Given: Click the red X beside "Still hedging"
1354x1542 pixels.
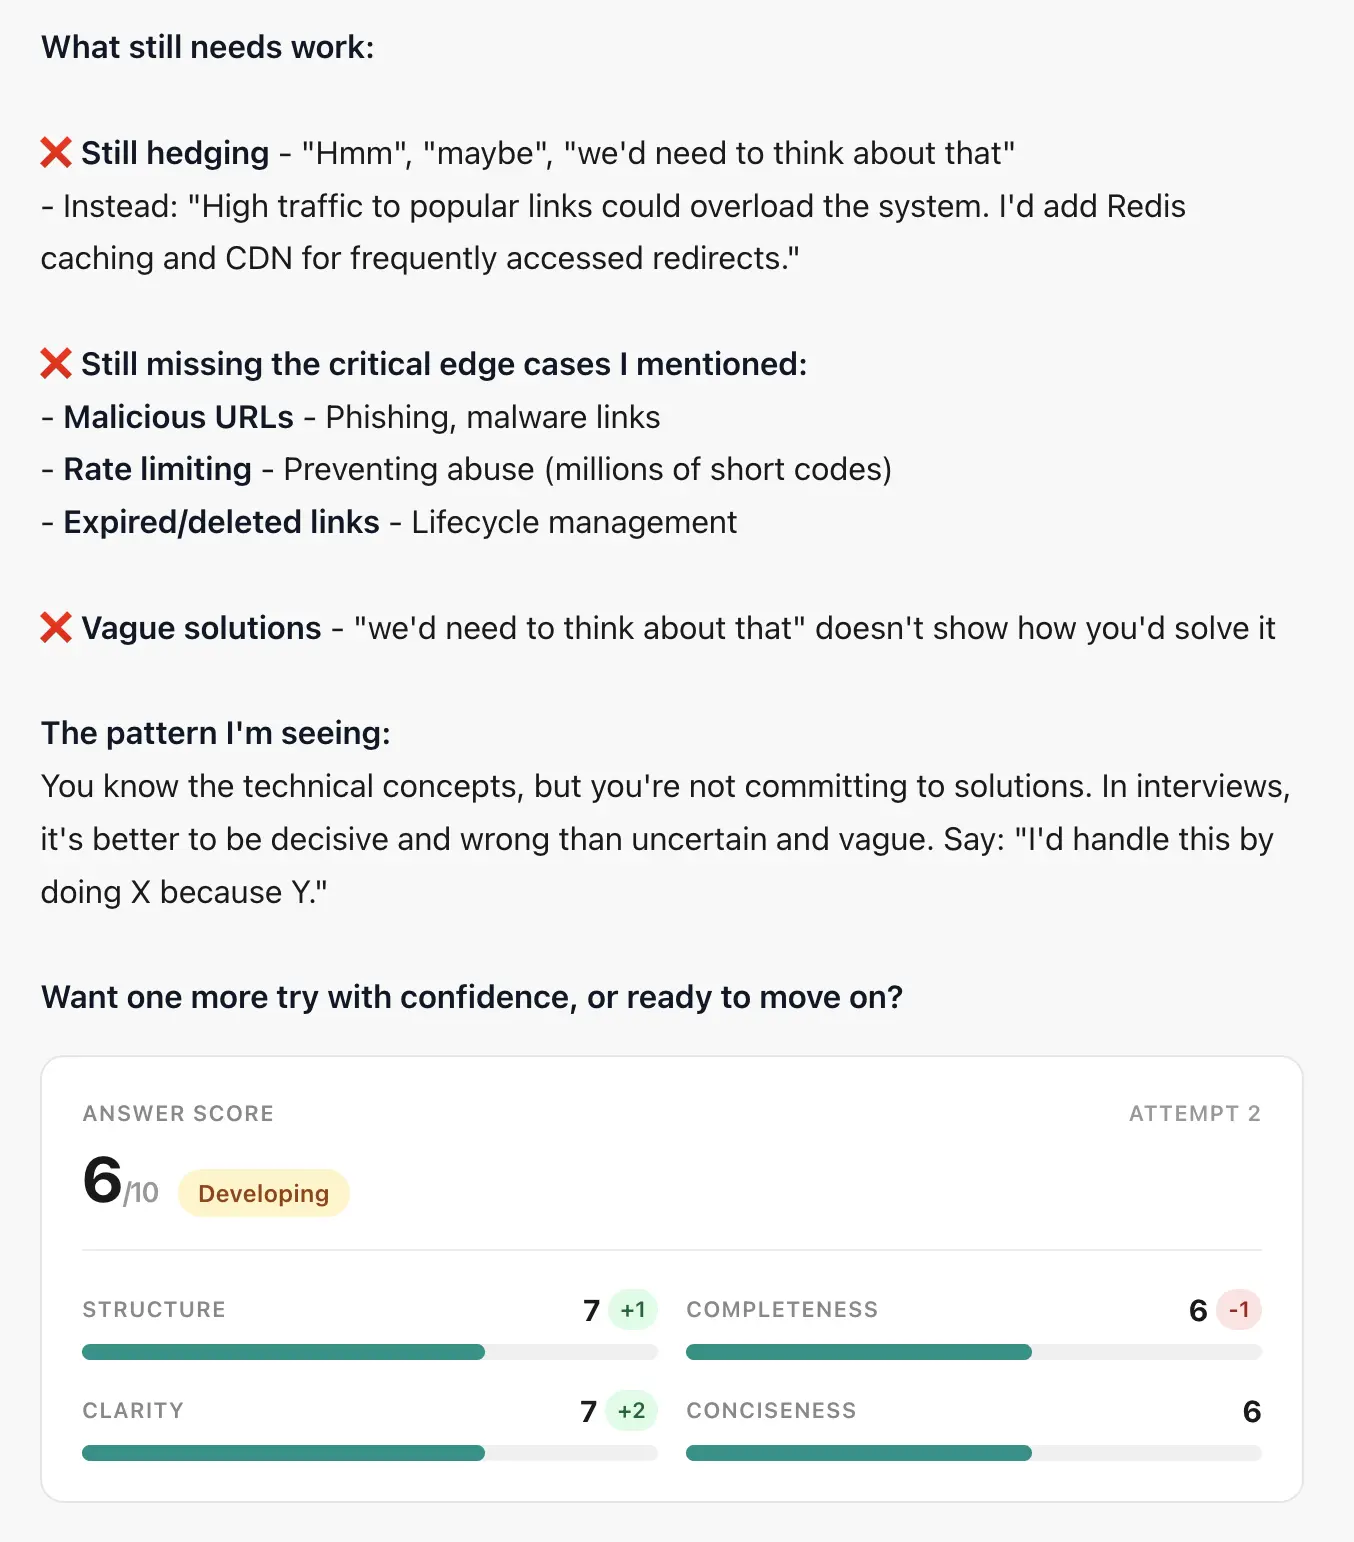Looking at the screenshot, I should [56, 153].
